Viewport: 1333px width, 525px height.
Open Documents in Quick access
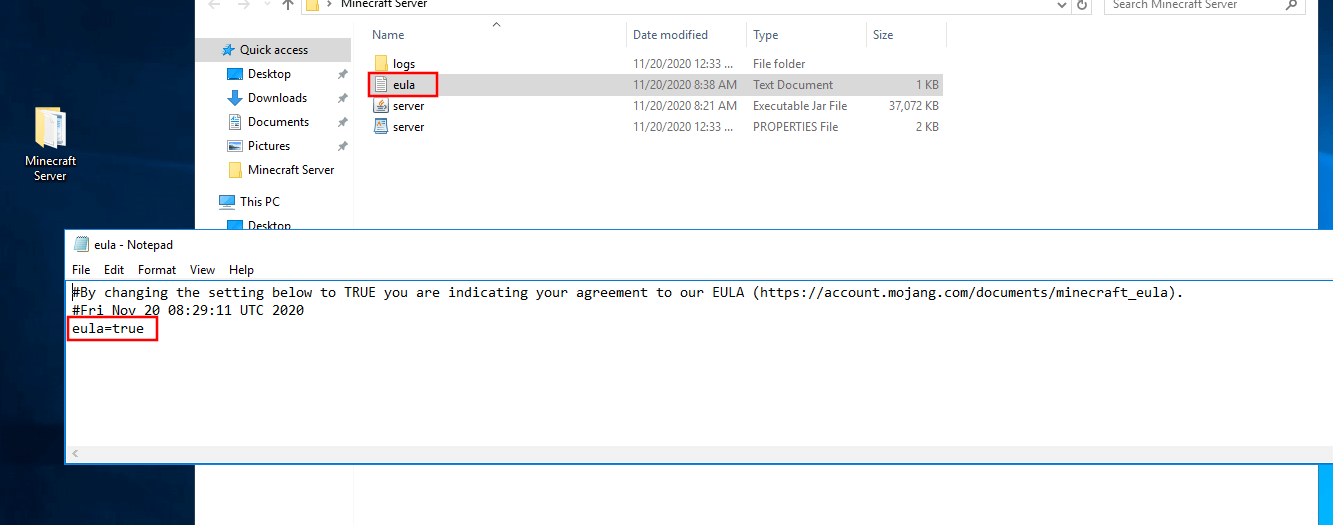tap(278, 122)
